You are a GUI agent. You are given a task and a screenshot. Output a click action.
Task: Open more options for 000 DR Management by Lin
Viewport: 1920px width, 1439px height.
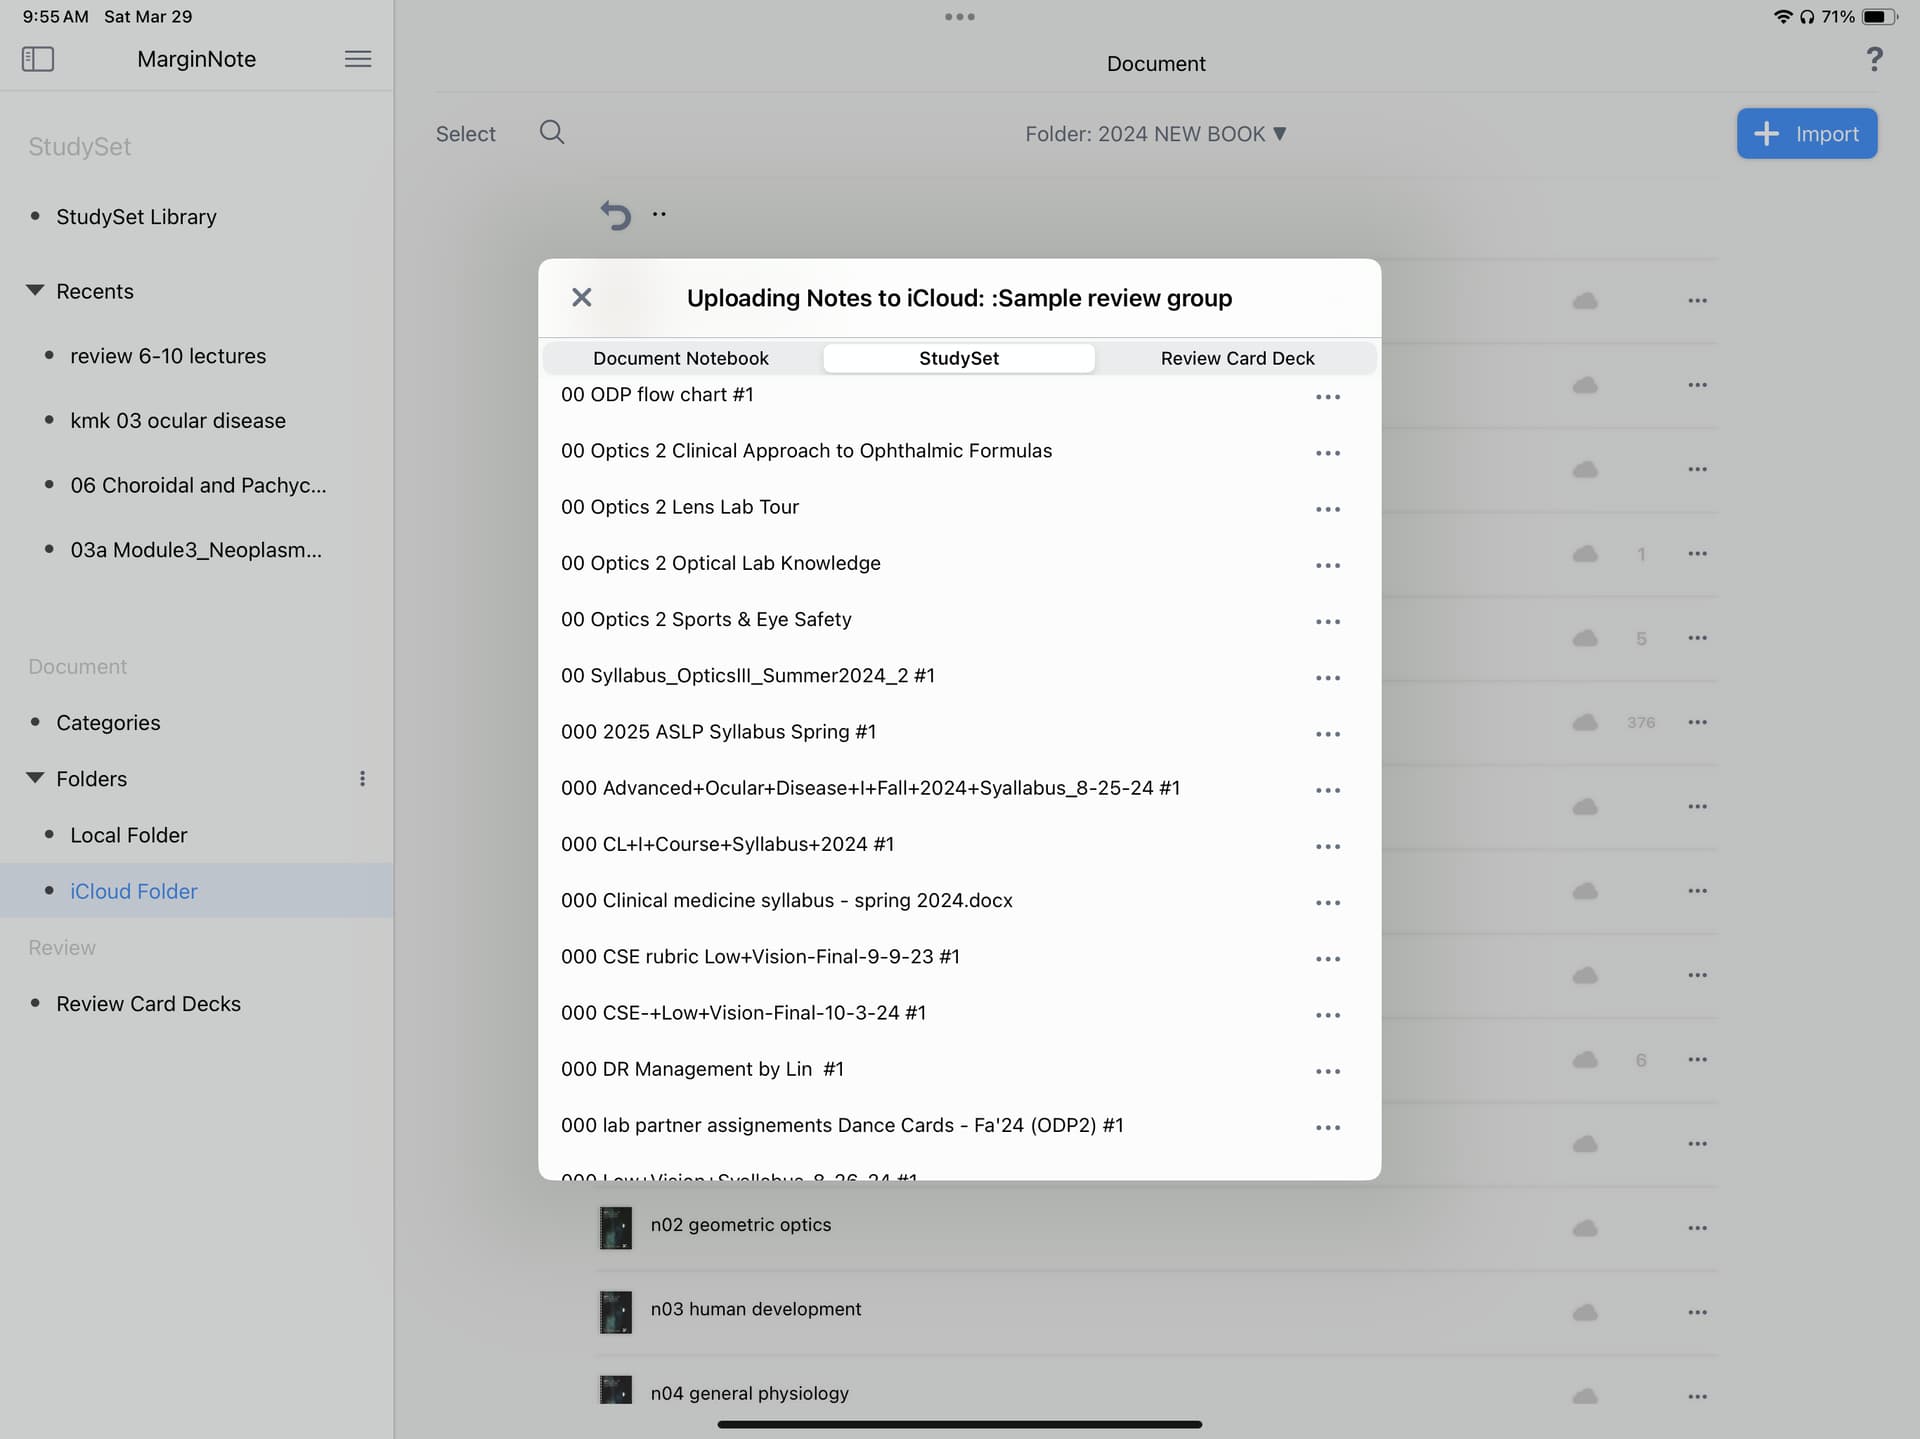(x=1328, y=1071)
